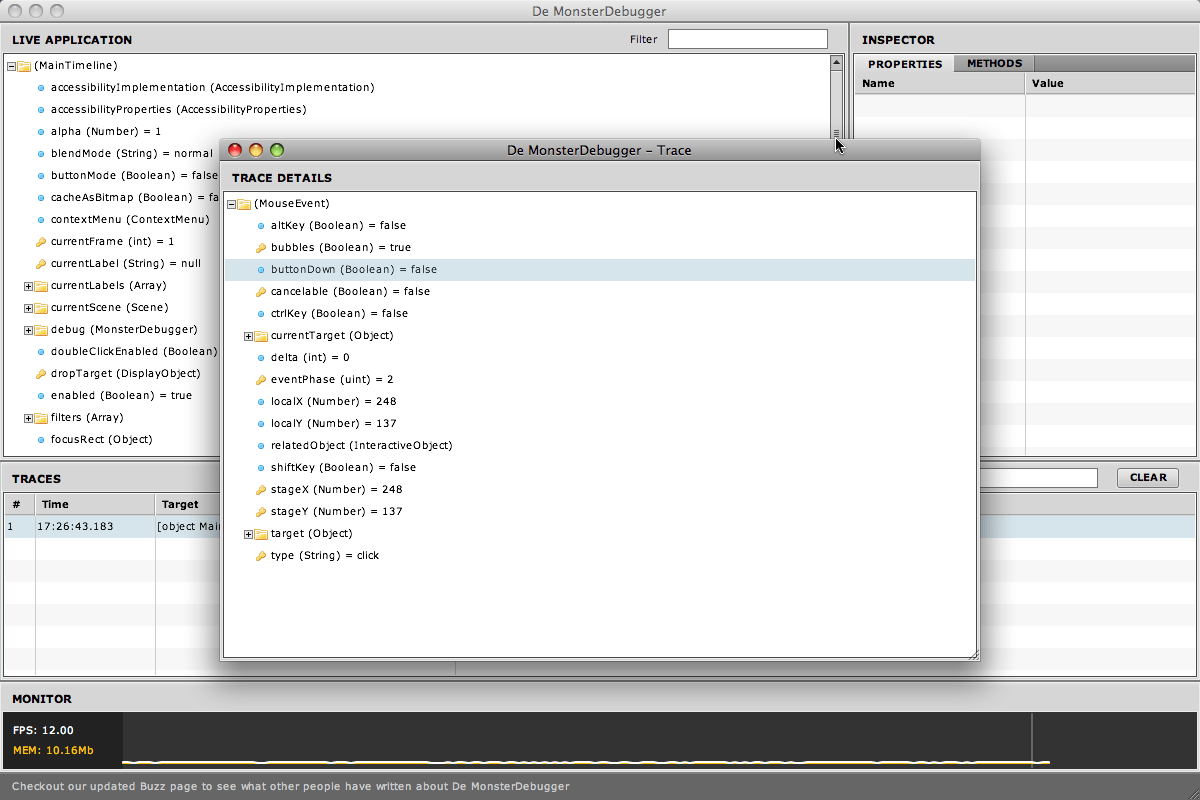Click the key icon beside currentLabel

point(41,264)
